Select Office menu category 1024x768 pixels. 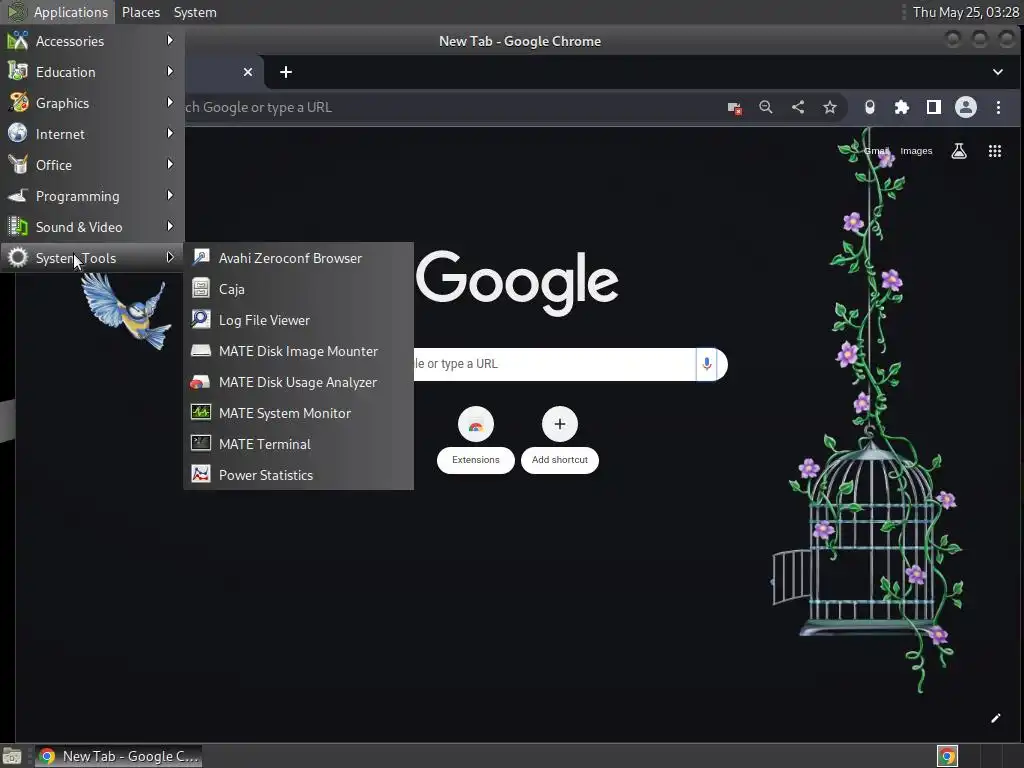point(92,165)
